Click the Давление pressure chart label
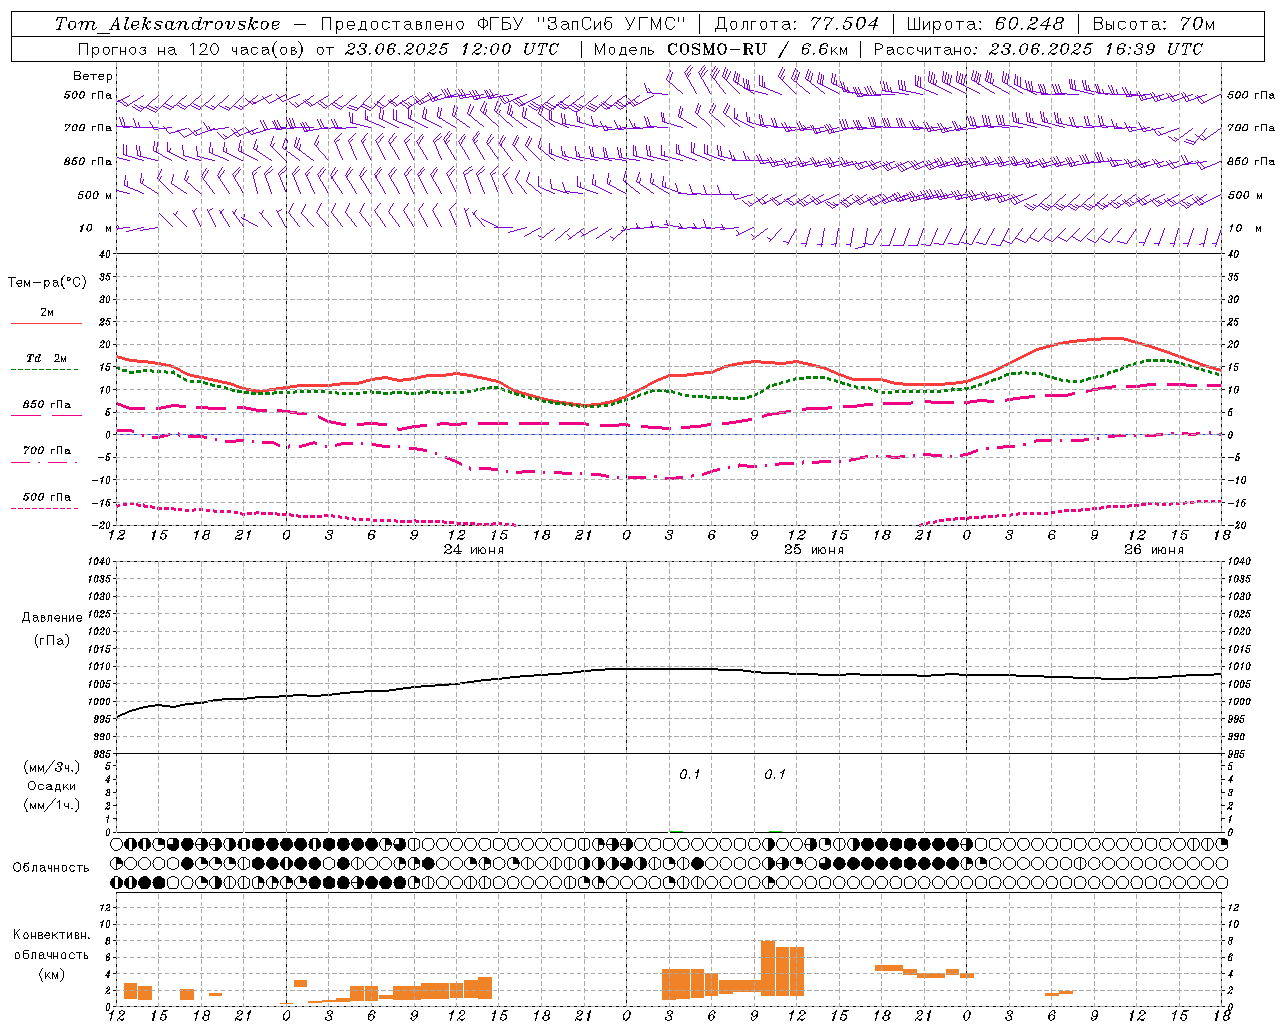The width and height of the screenshot is (1280, 1024). click(x=51, y=618)
